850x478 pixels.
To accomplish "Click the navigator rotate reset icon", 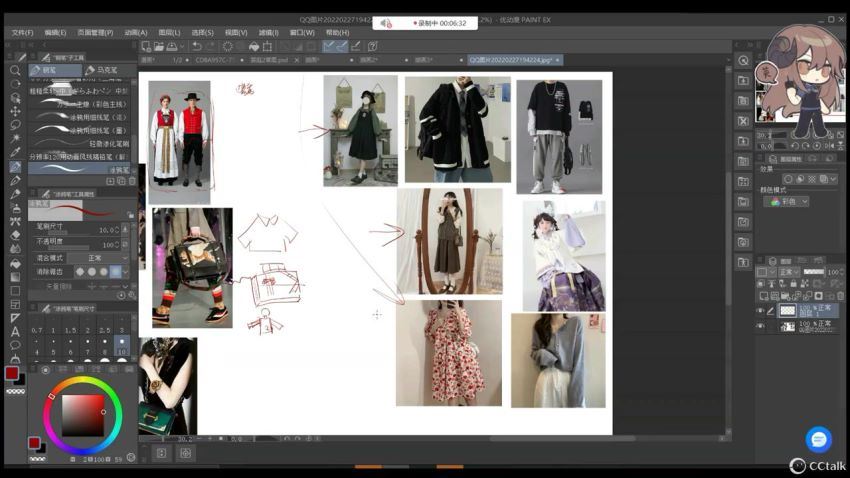I will (817, 146).
